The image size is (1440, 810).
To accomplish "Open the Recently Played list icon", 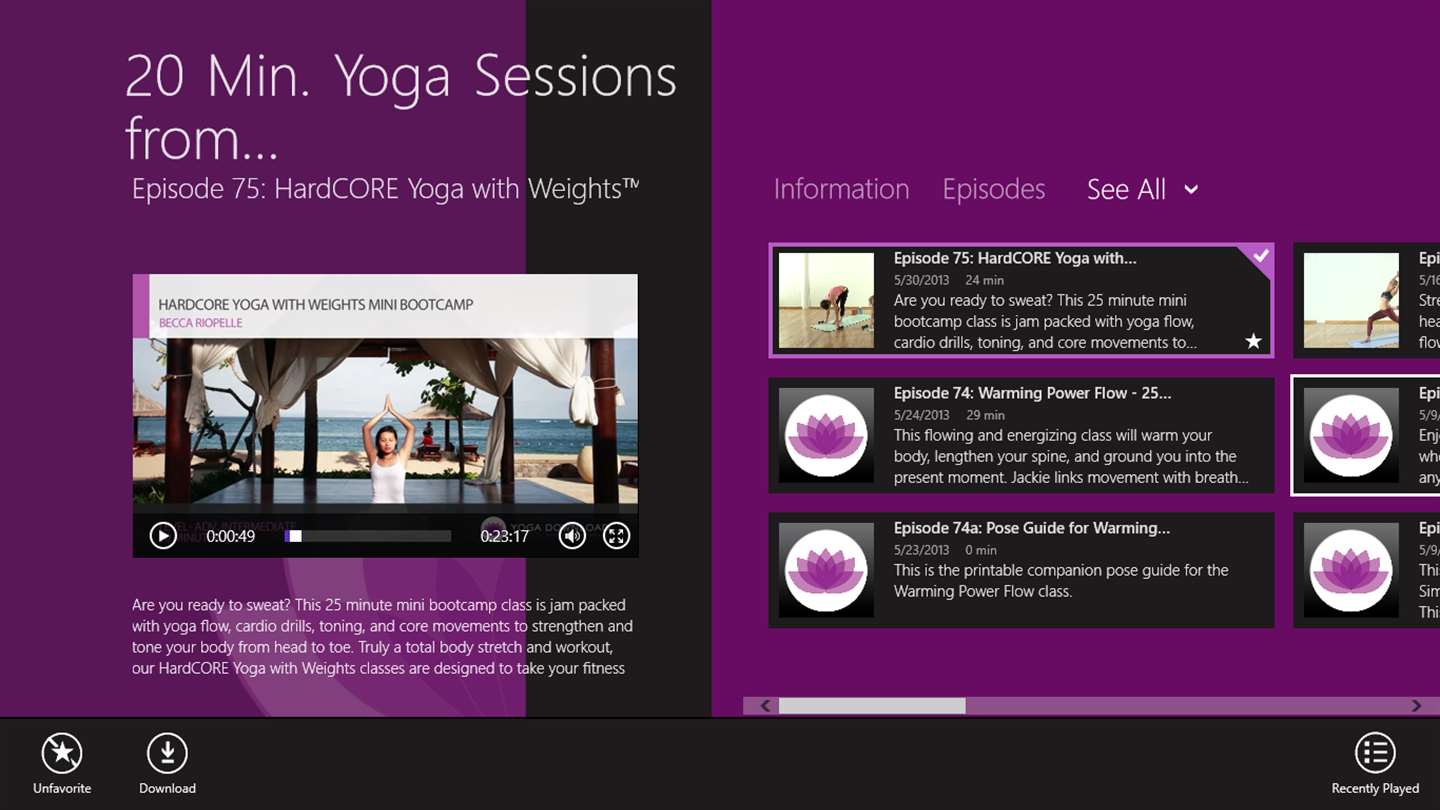I will click(x=1375, y=753).
